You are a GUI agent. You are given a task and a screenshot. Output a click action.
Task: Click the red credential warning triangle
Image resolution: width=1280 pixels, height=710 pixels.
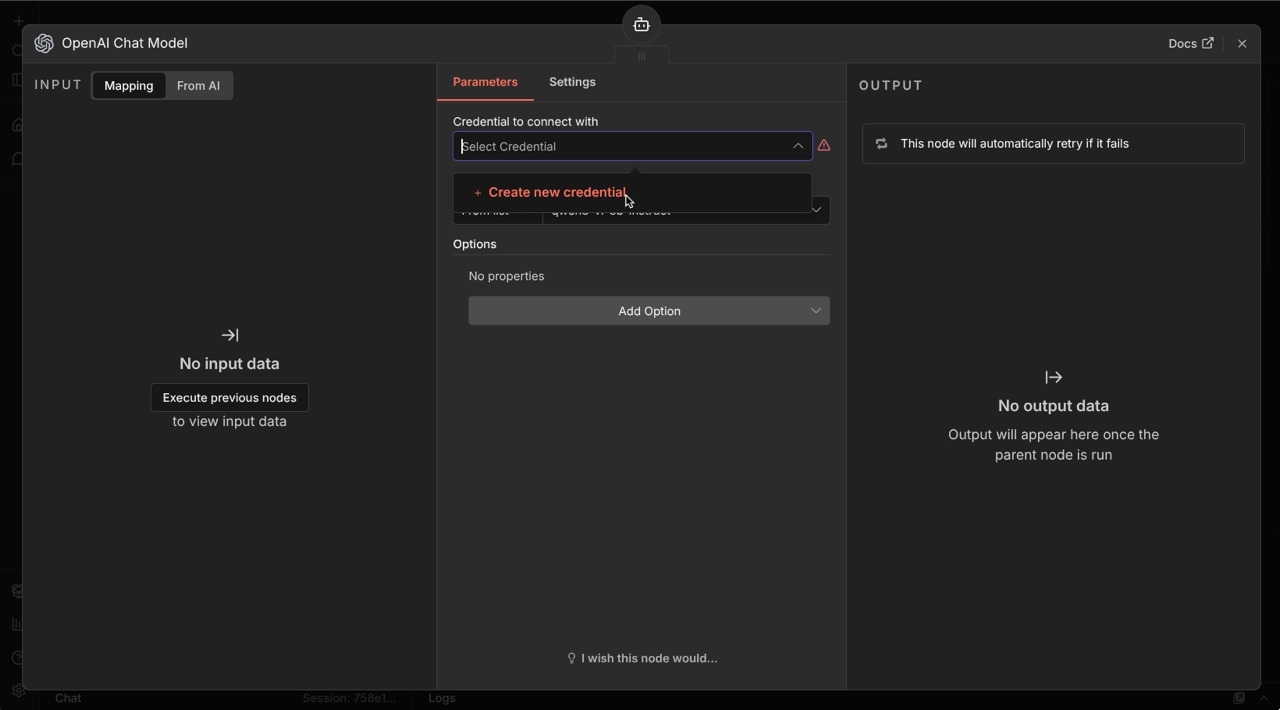pos(824,146)
